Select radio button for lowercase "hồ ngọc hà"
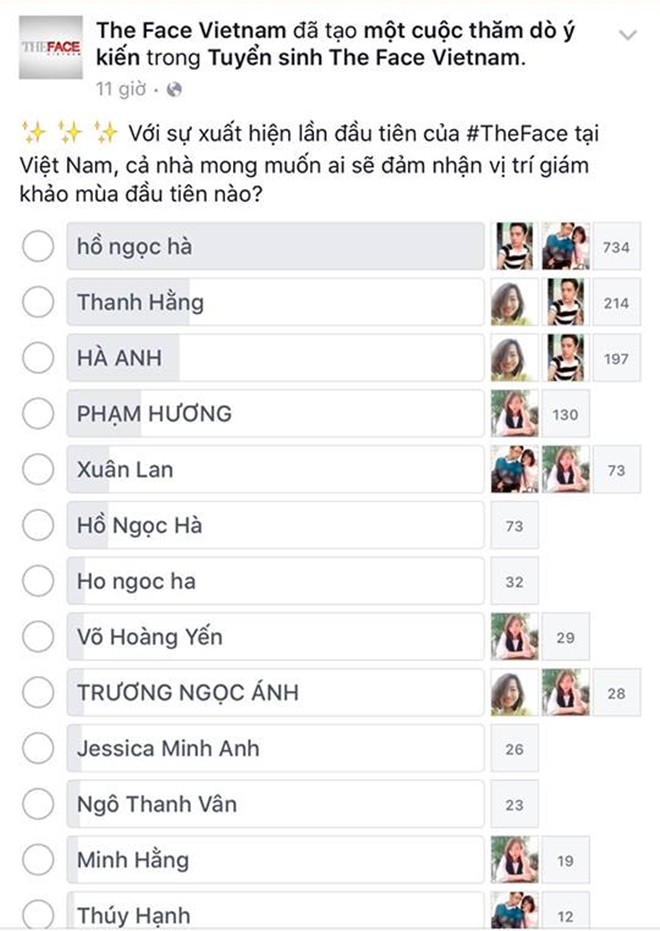 (x=37, y=246)
